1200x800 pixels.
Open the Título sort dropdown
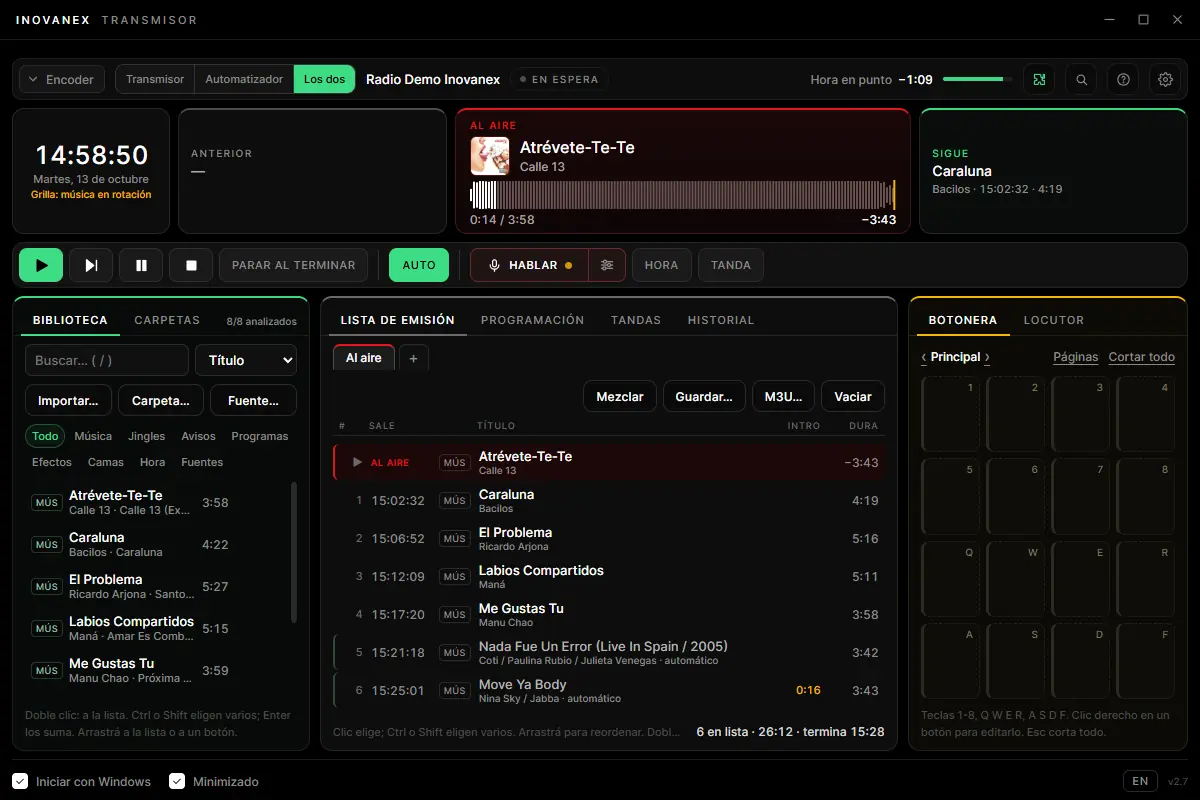(x=246, y=360)
